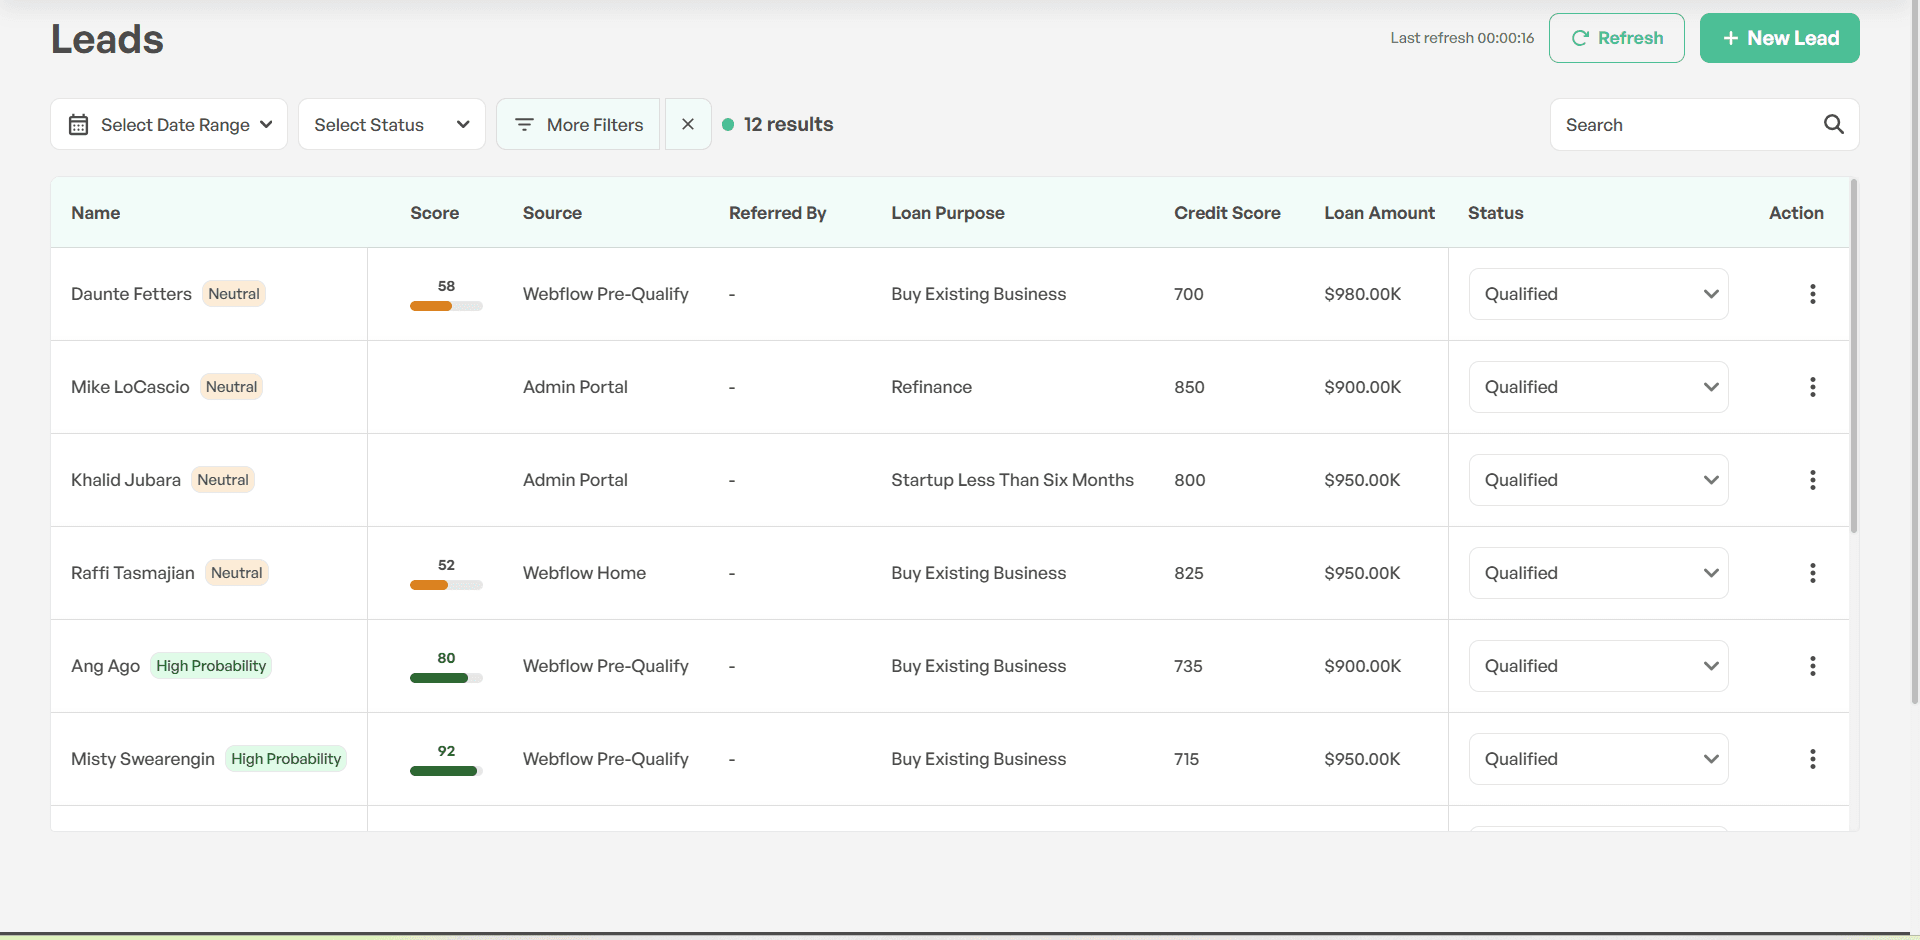Click High Probability tag beside Misty Swearengin
The height and width of the screenshot is (940, 1920).
point(286,759)
